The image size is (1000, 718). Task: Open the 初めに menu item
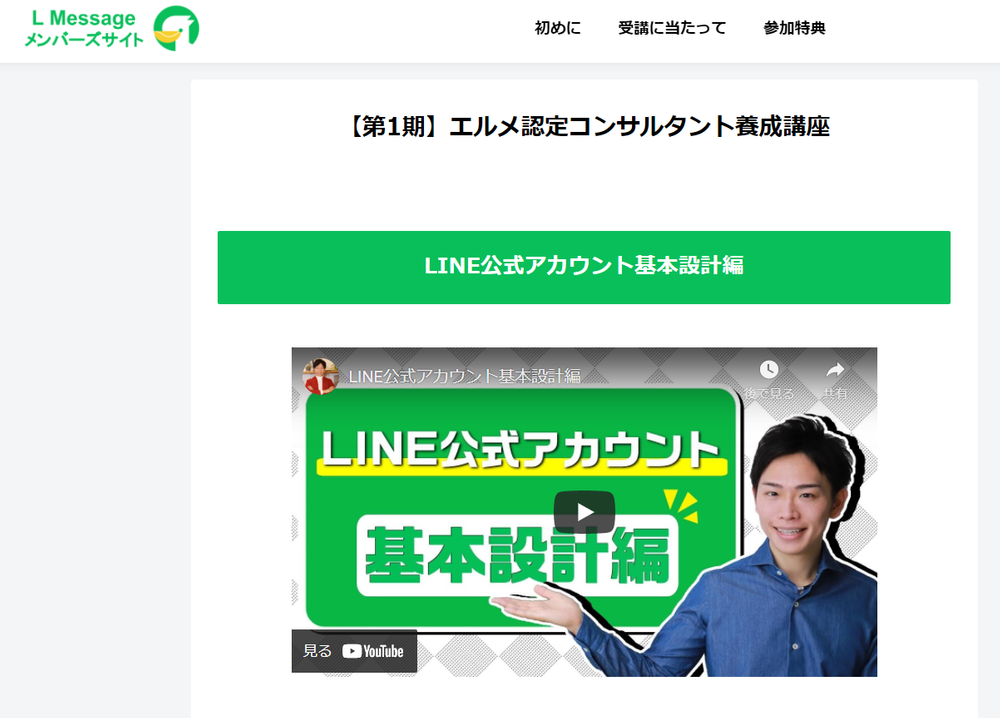pos(557,28)
